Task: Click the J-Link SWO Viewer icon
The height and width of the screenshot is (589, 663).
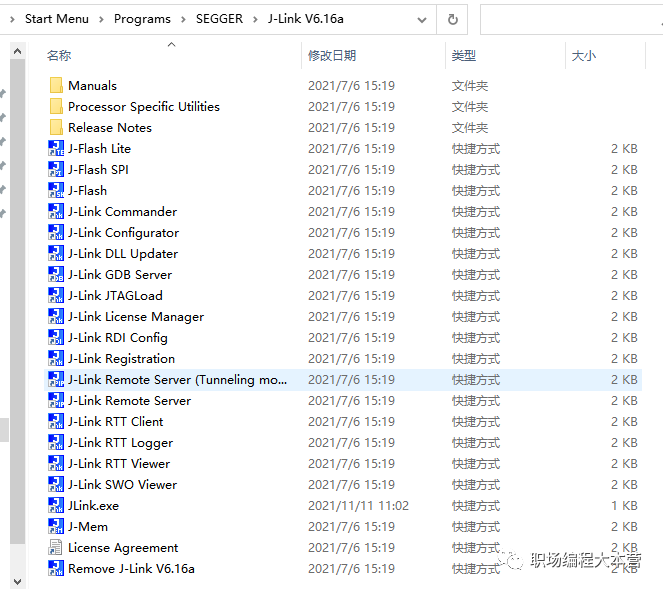Action: [x=56, y=485]
